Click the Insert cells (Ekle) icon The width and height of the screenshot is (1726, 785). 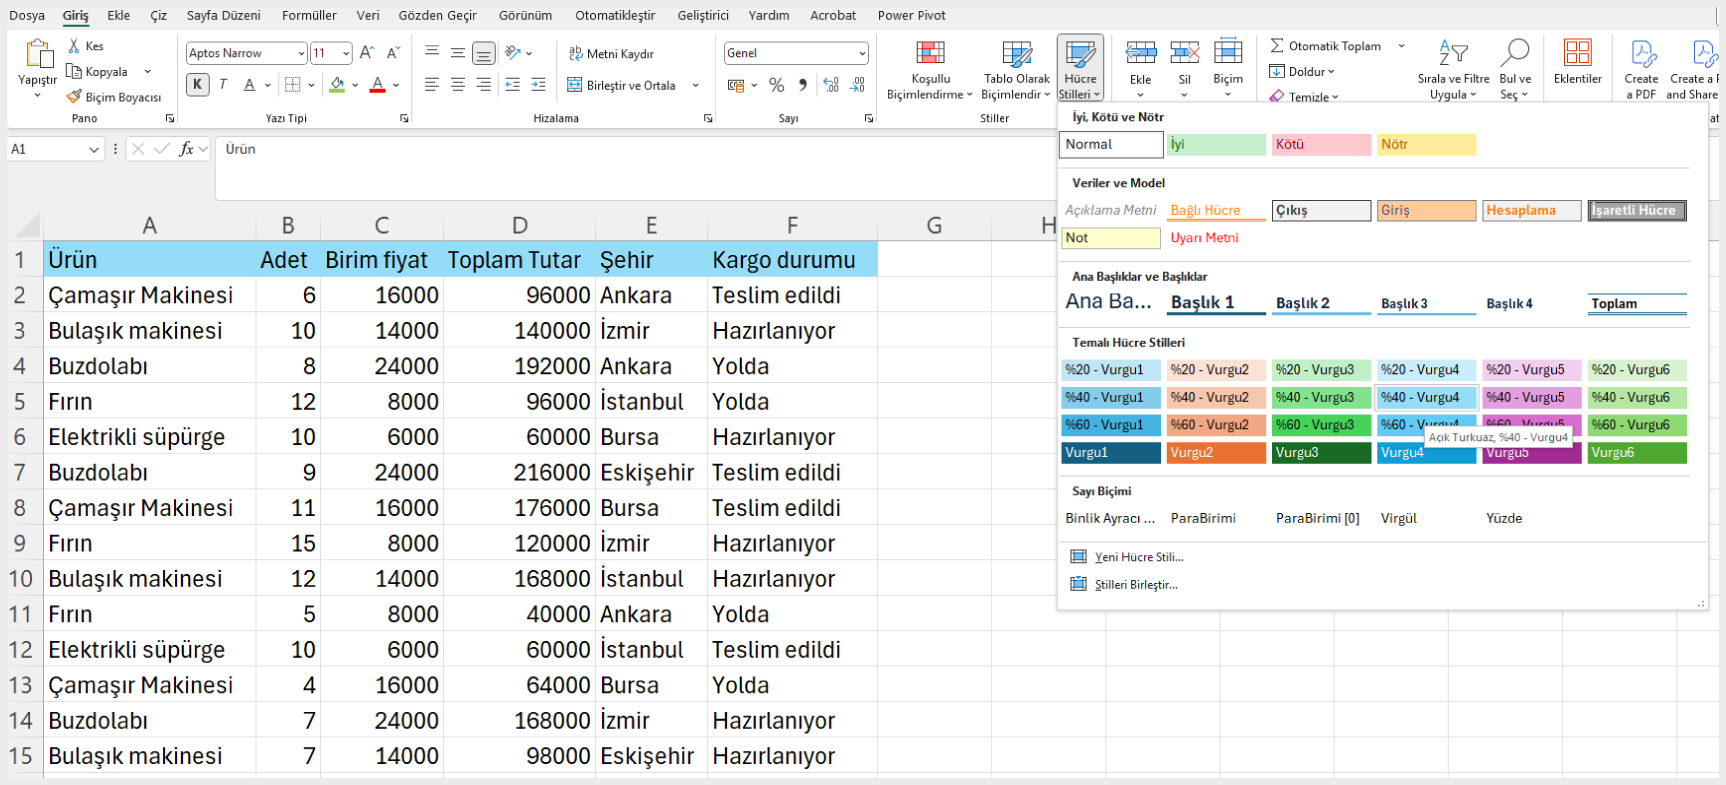(x=1141, y=52)
